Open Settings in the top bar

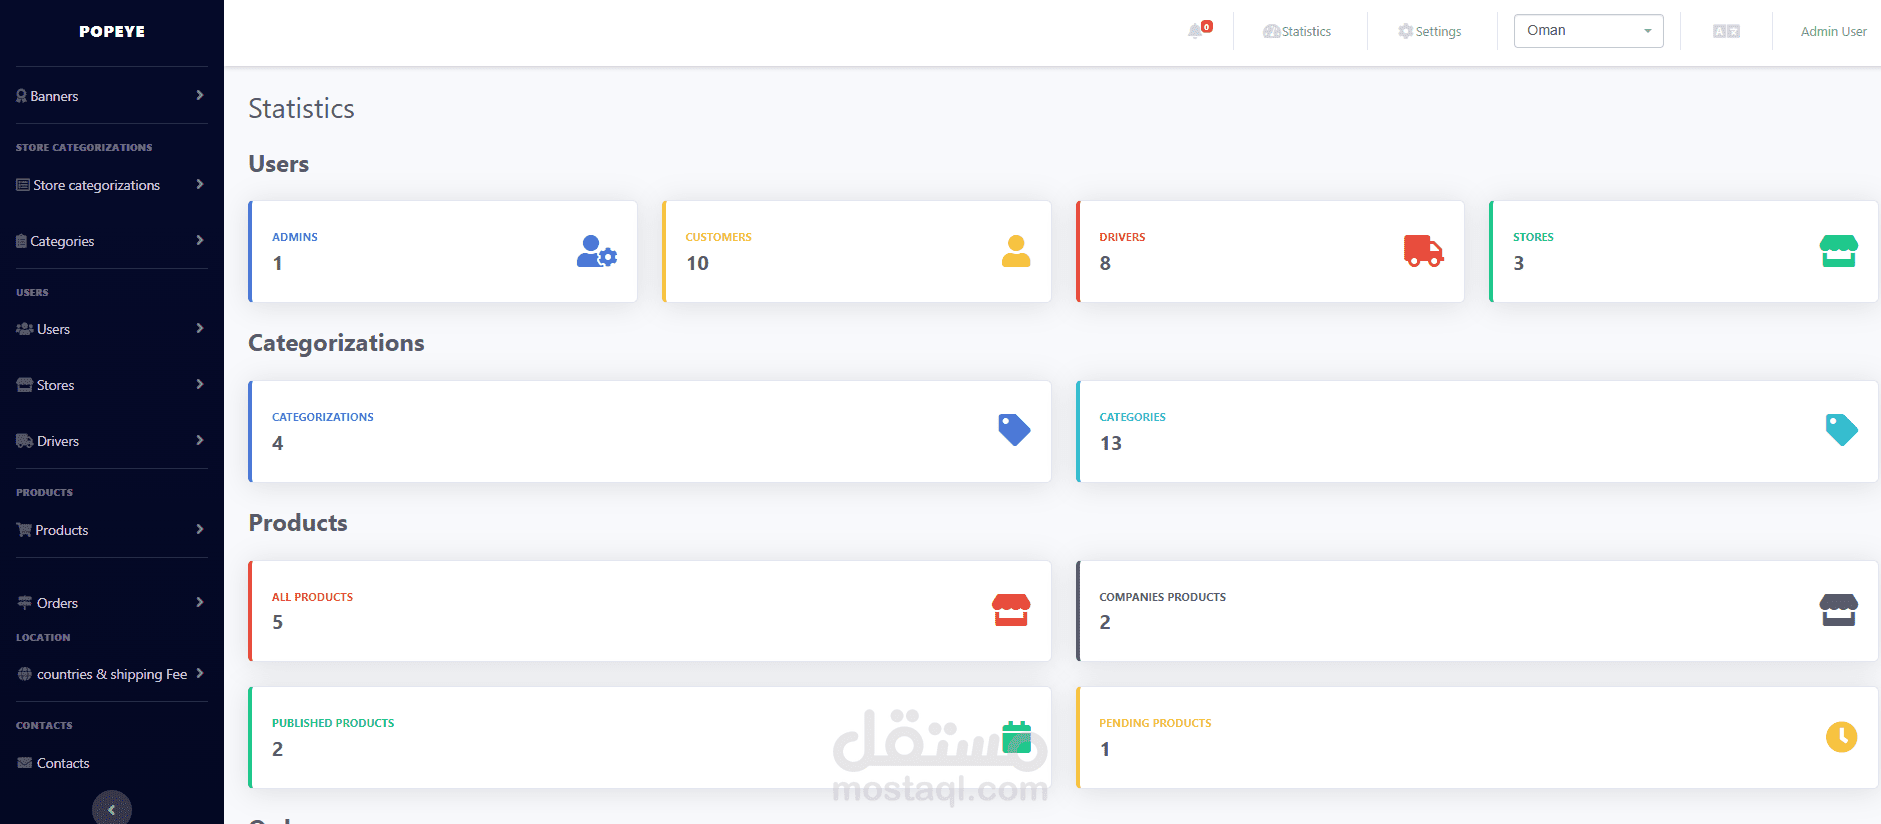[x=1429, y=31]
